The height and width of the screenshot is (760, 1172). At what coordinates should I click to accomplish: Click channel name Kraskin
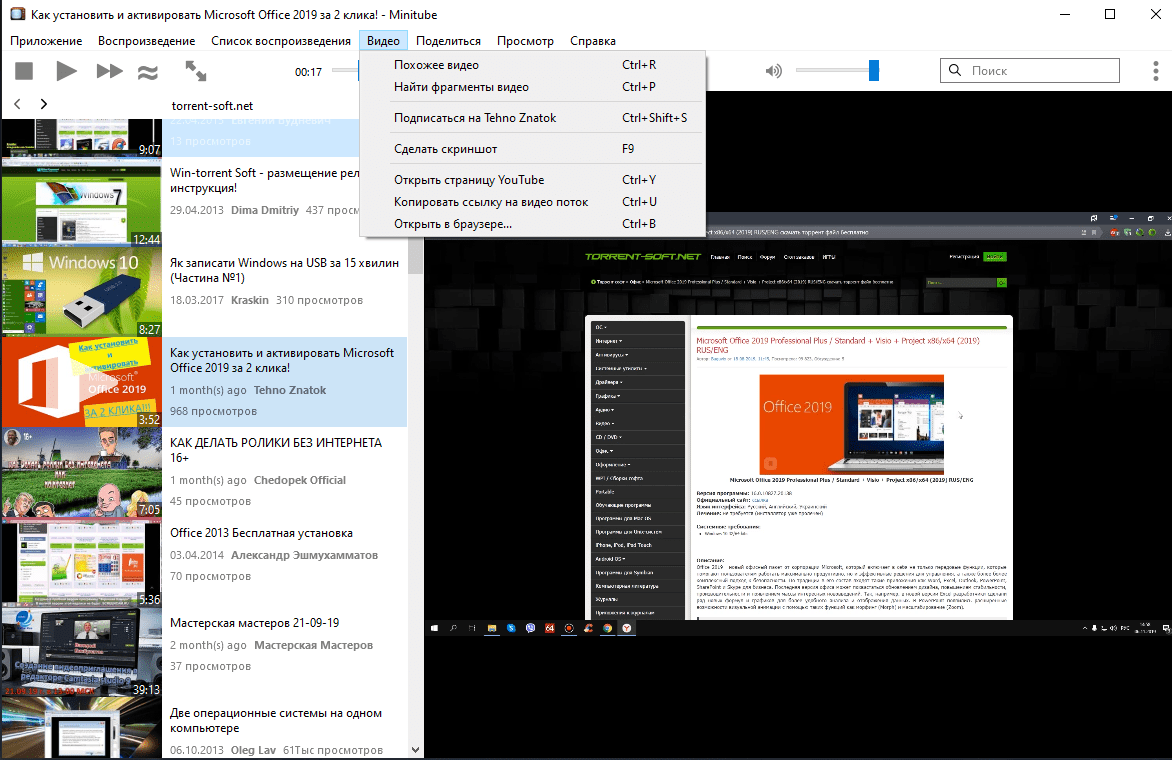[x=250, y=300]
